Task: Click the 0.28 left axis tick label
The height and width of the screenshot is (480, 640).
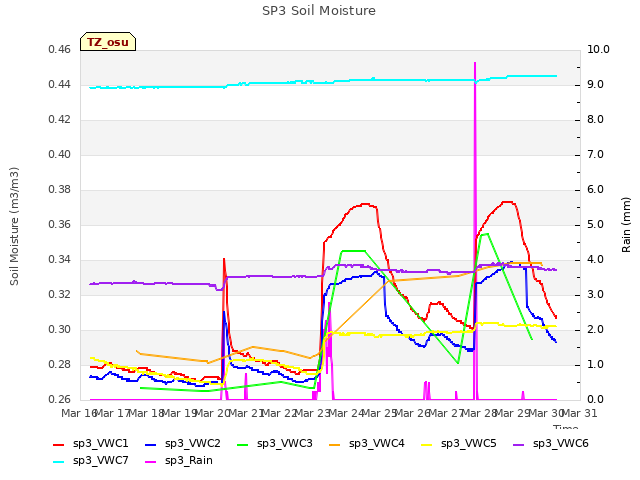Action: 60,365
